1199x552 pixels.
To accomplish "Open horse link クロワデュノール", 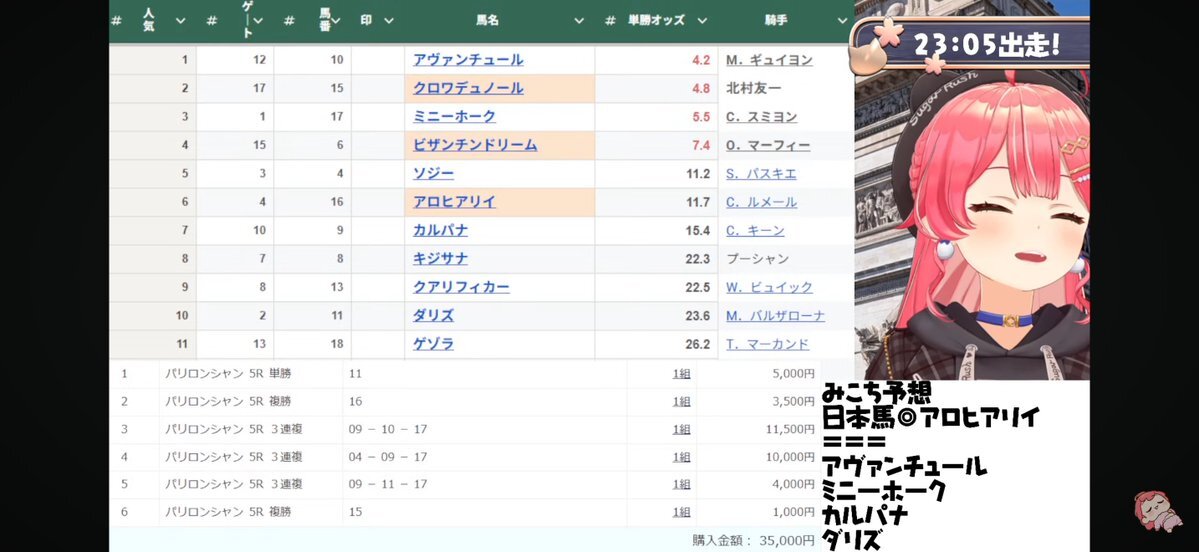I will click(468, 88).
